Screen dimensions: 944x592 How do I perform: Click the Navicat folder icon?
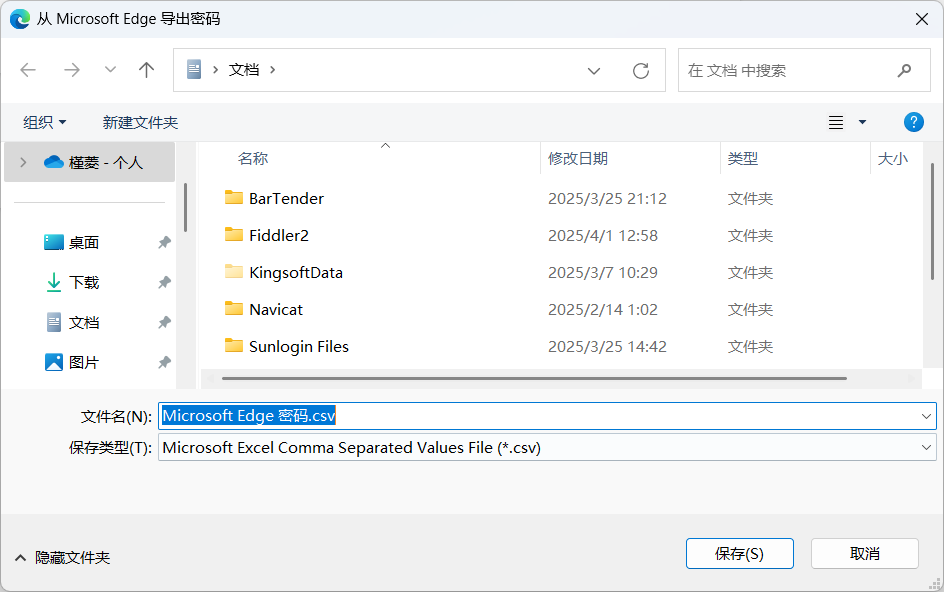pos(234,308)
